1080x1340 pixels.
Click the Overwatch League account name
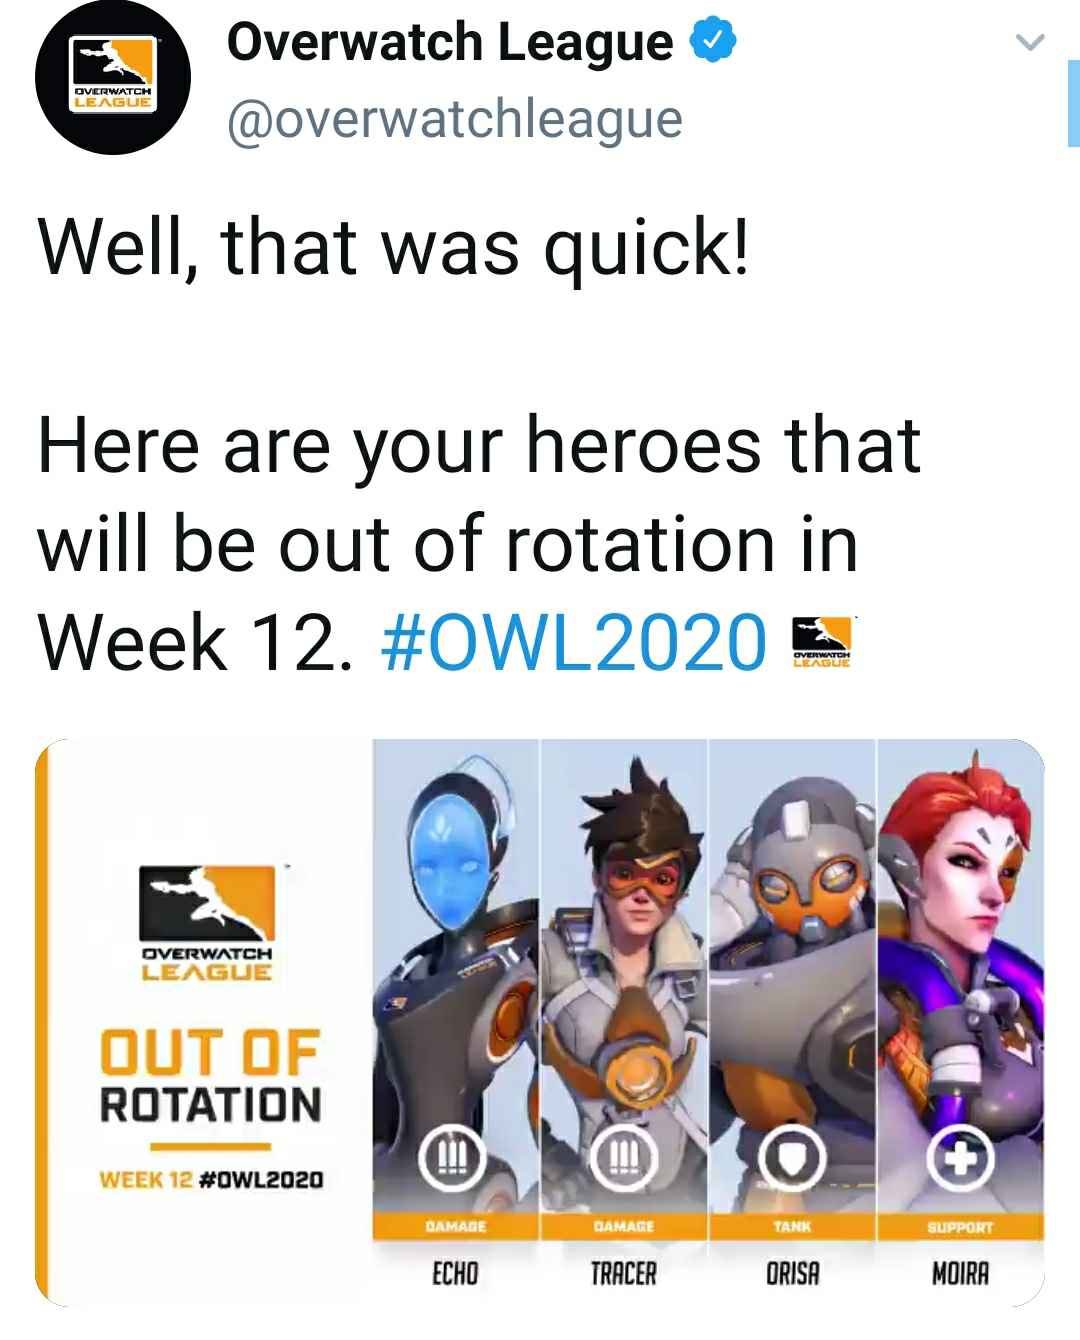[450, 42]
